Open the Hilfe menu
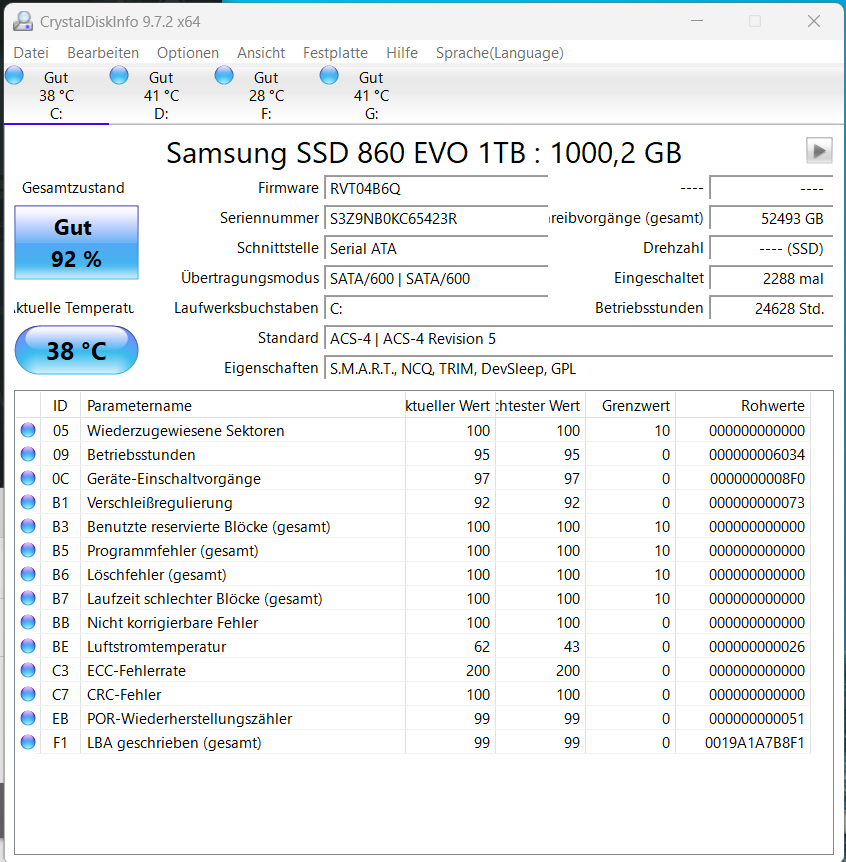This screenshot has width=846, height=862. pyautogui.click(x=401, y=53)
